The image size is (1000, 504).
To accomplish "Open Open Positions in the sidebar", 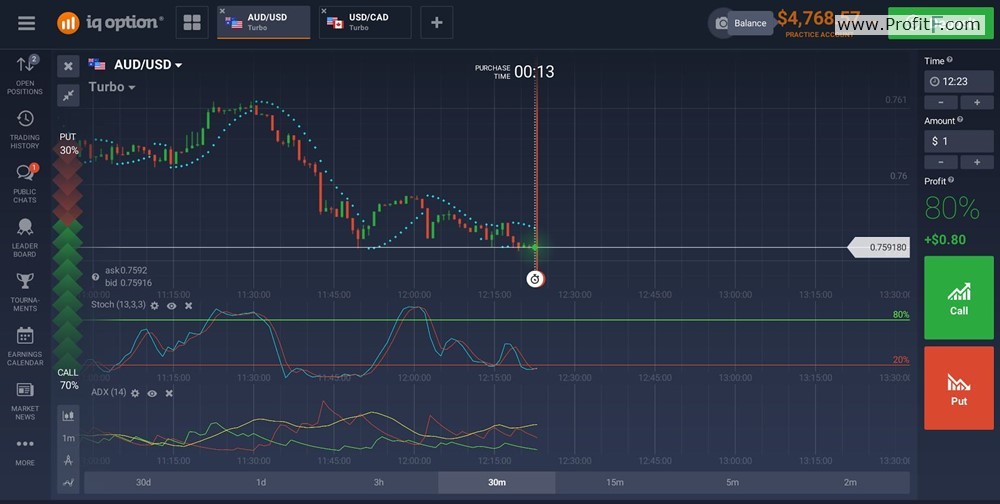I will coord(25,75).
